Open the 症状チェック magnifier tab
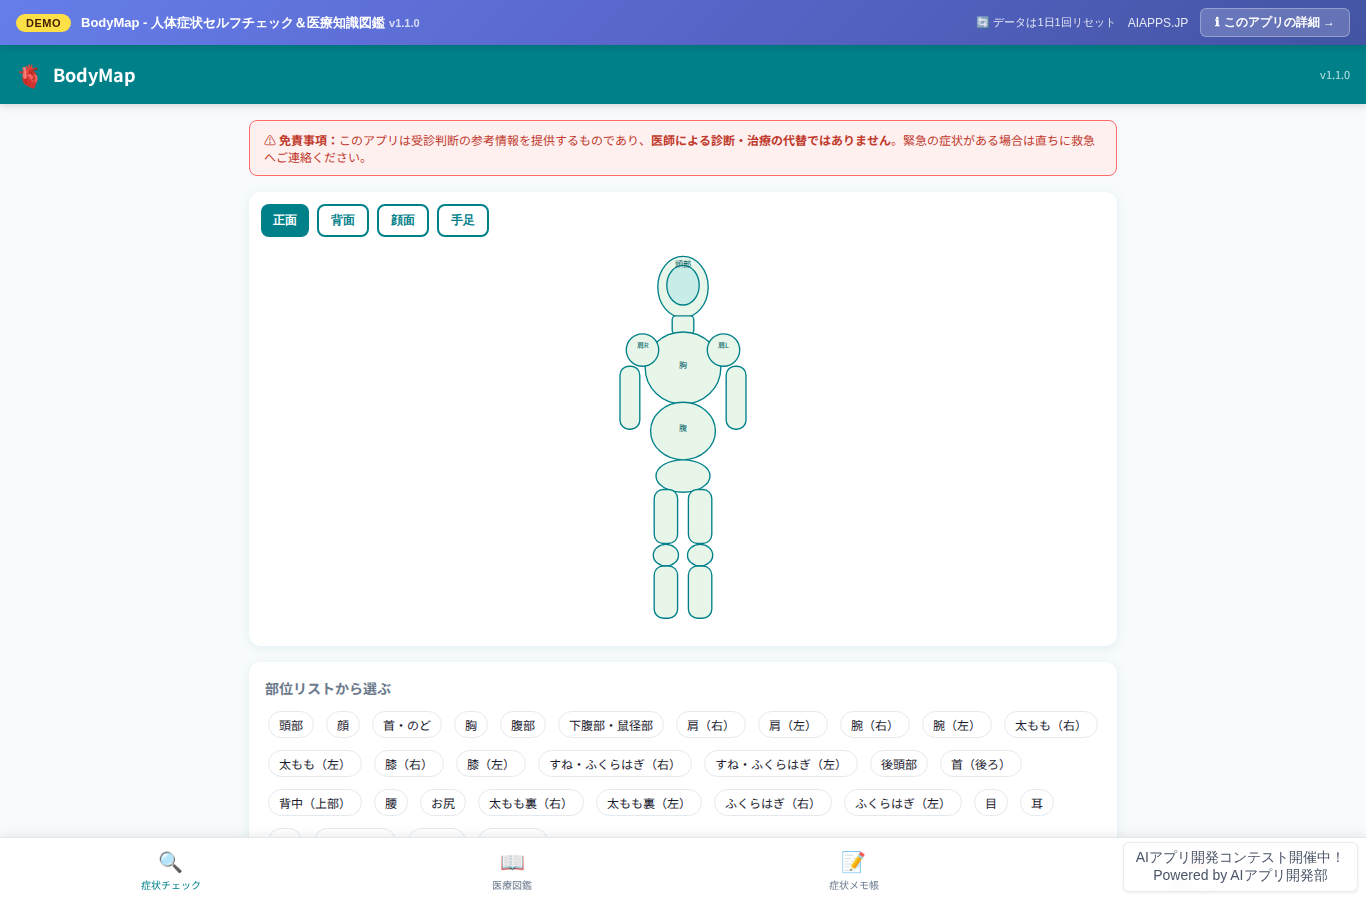 pyautogui.click(x=171, y=870)
